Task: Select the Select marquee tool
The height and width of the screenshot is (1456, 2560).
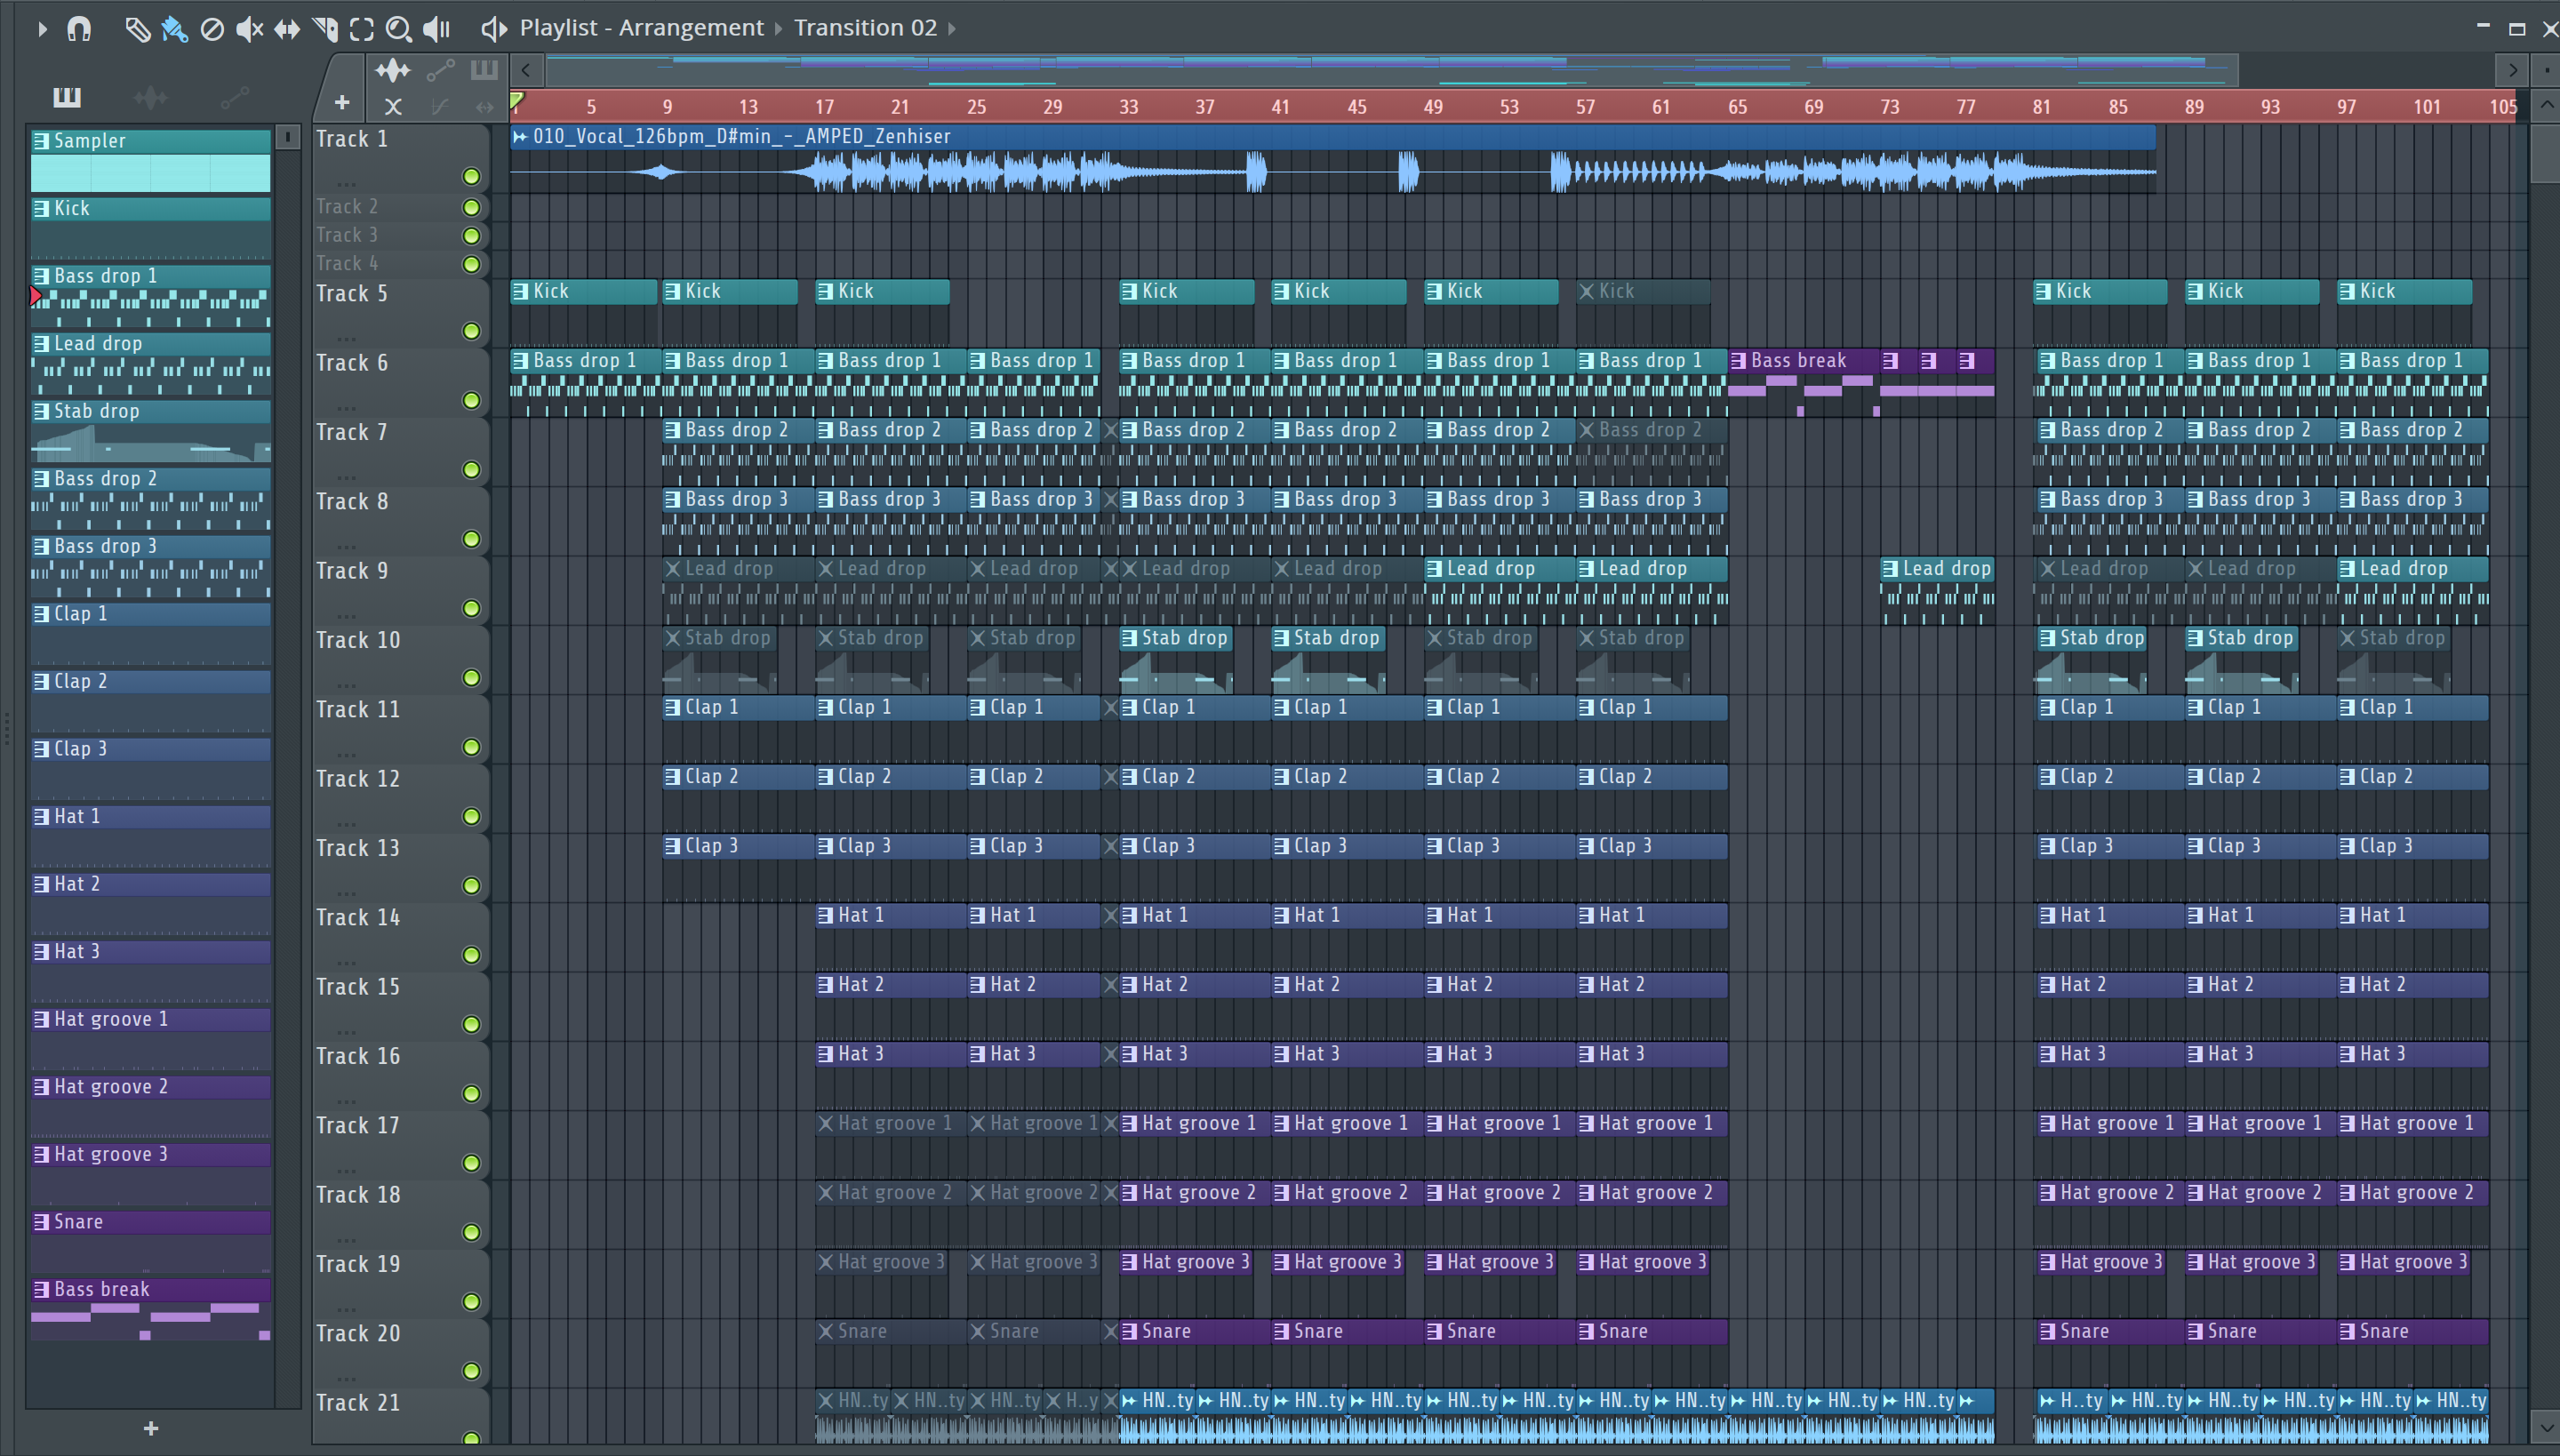Action: tap(362, 29)
